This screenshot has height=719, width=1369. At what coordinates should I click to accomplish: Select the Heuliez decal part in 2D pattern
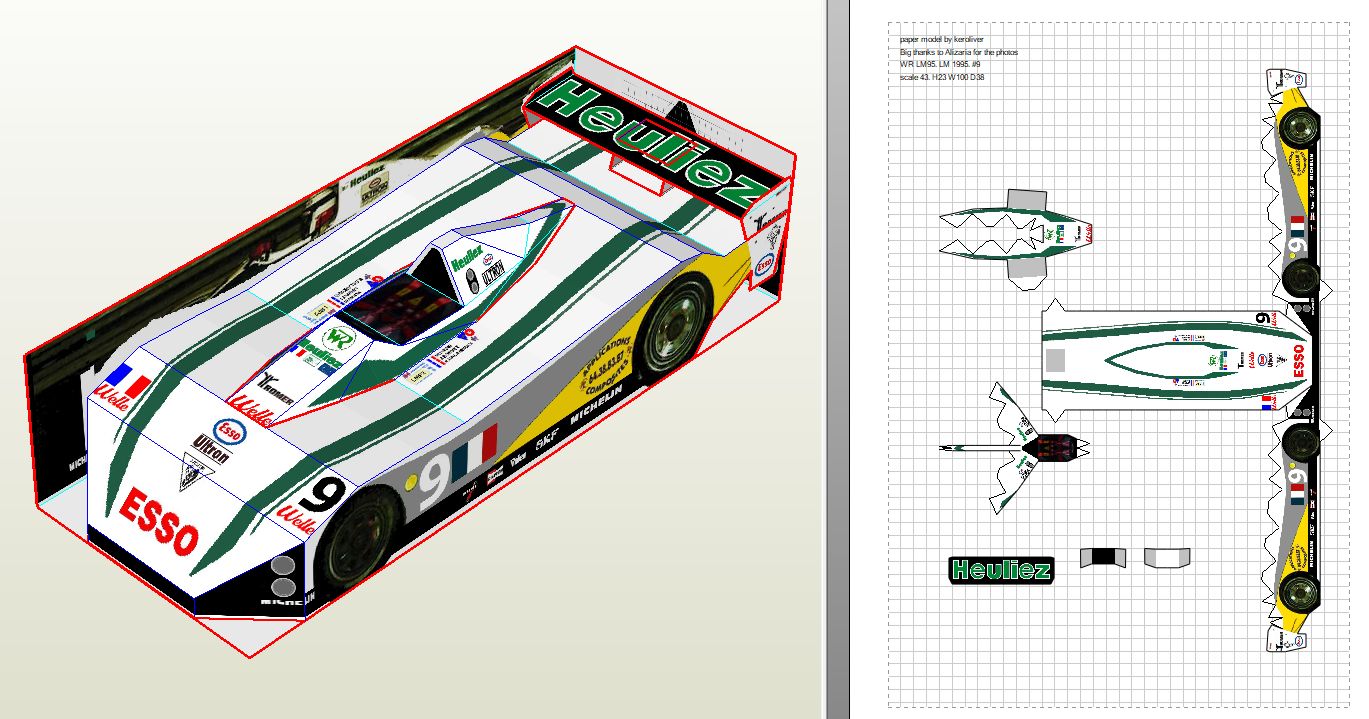(x=1001, y=570)
